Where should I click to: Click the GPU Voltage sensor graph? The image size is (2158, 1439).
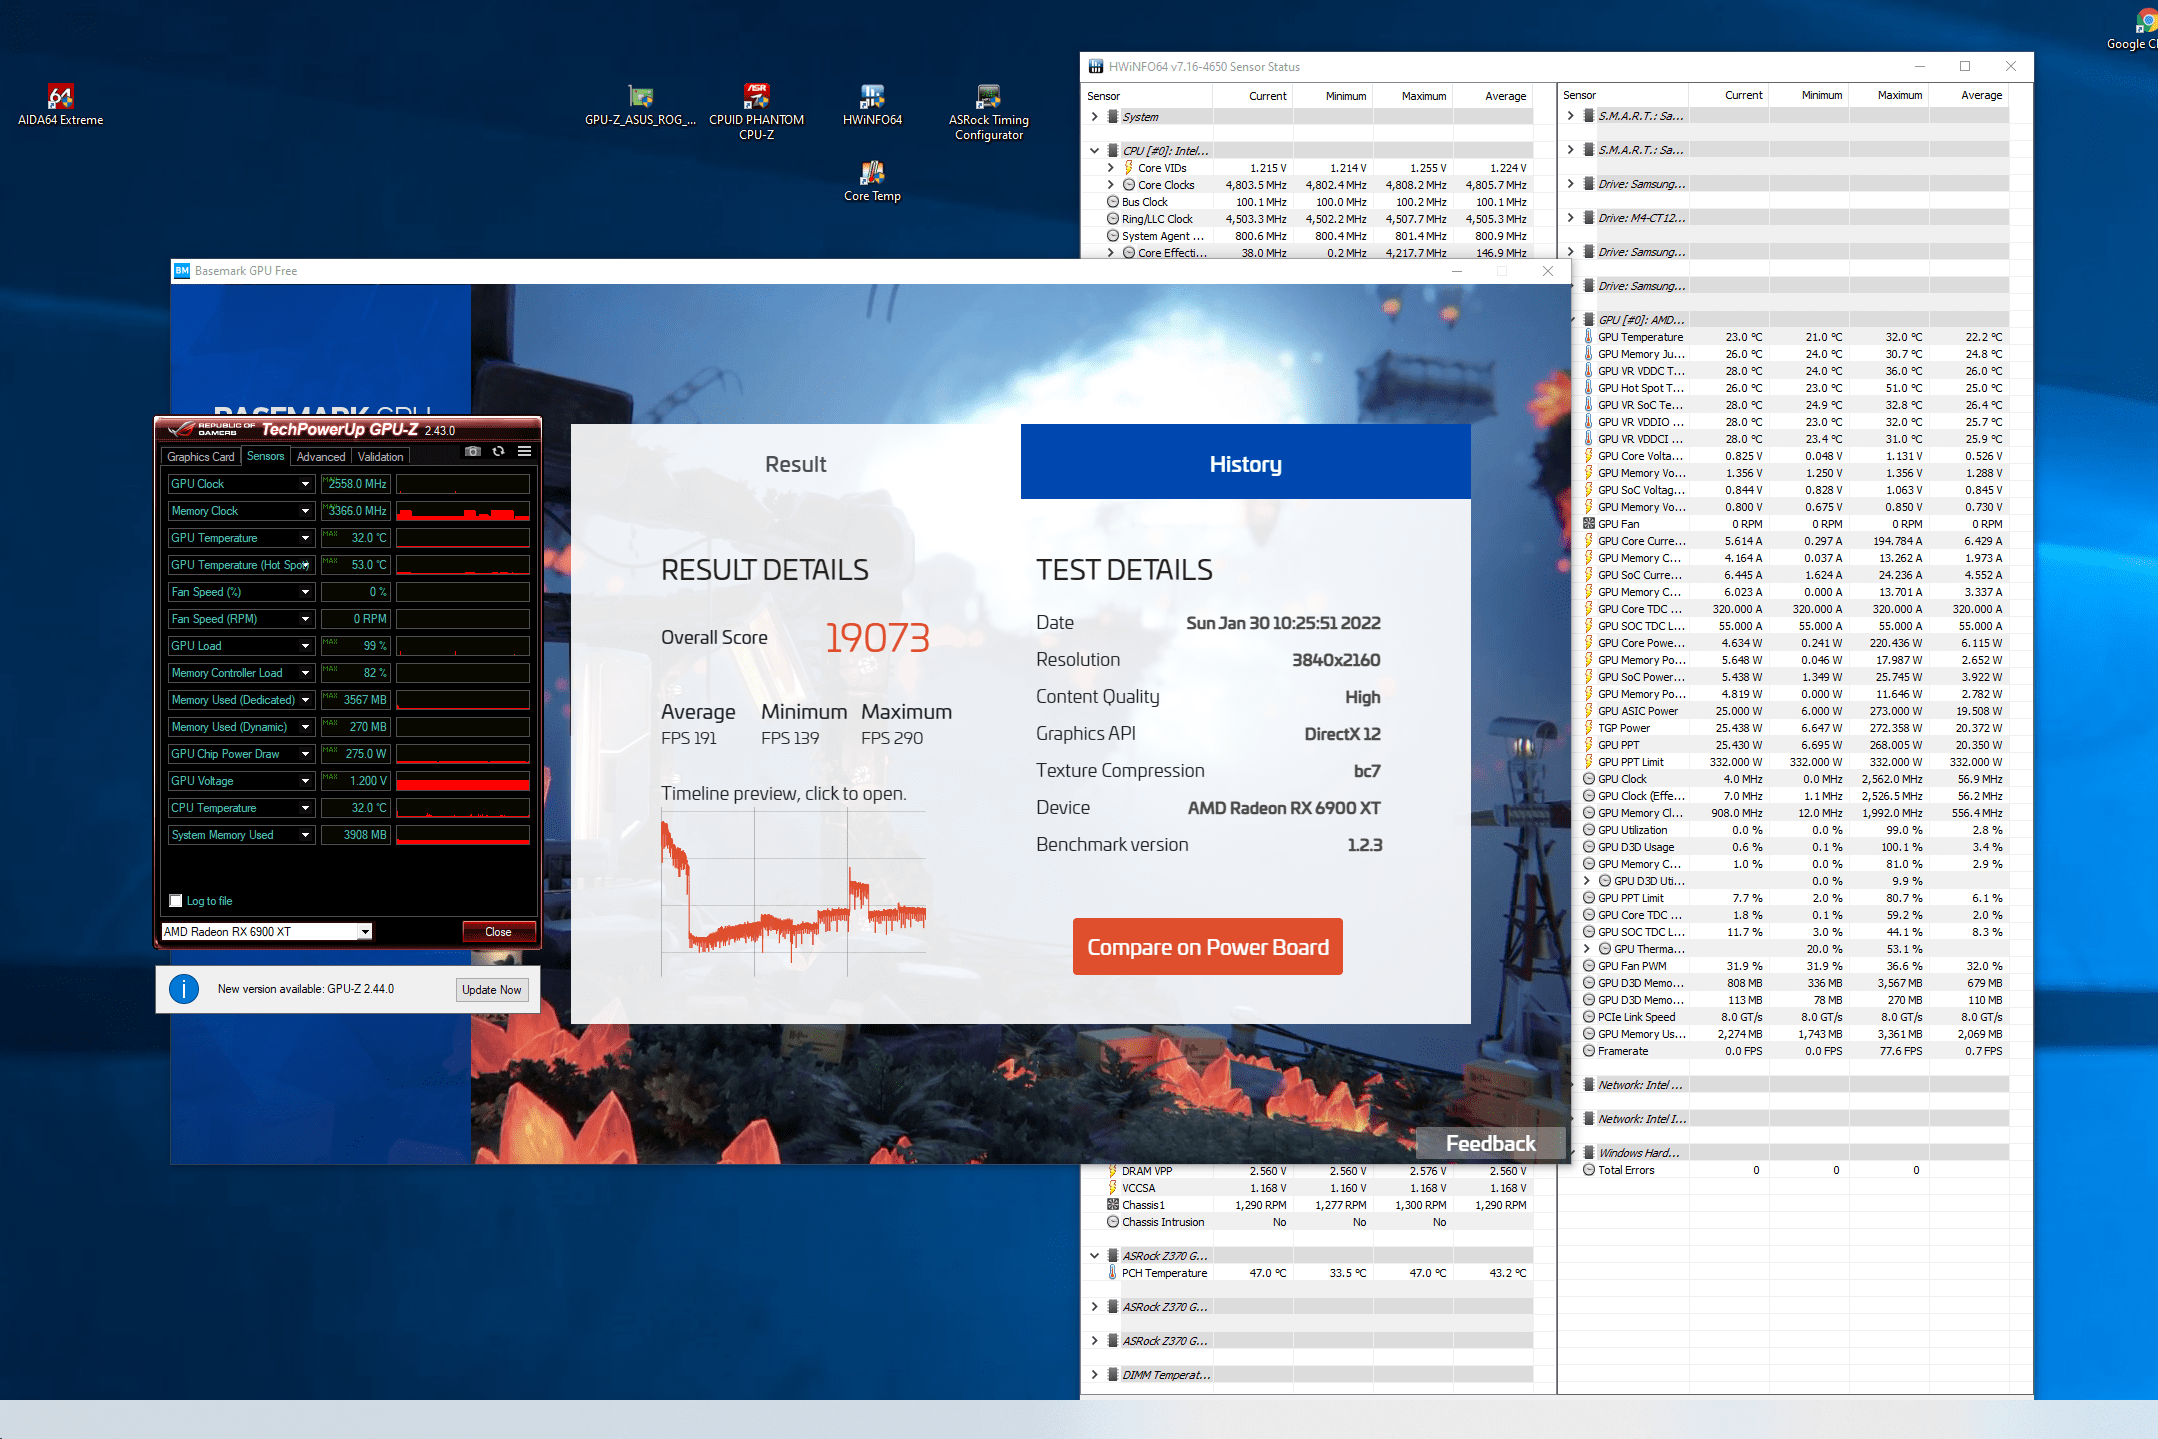pos(463,781)
